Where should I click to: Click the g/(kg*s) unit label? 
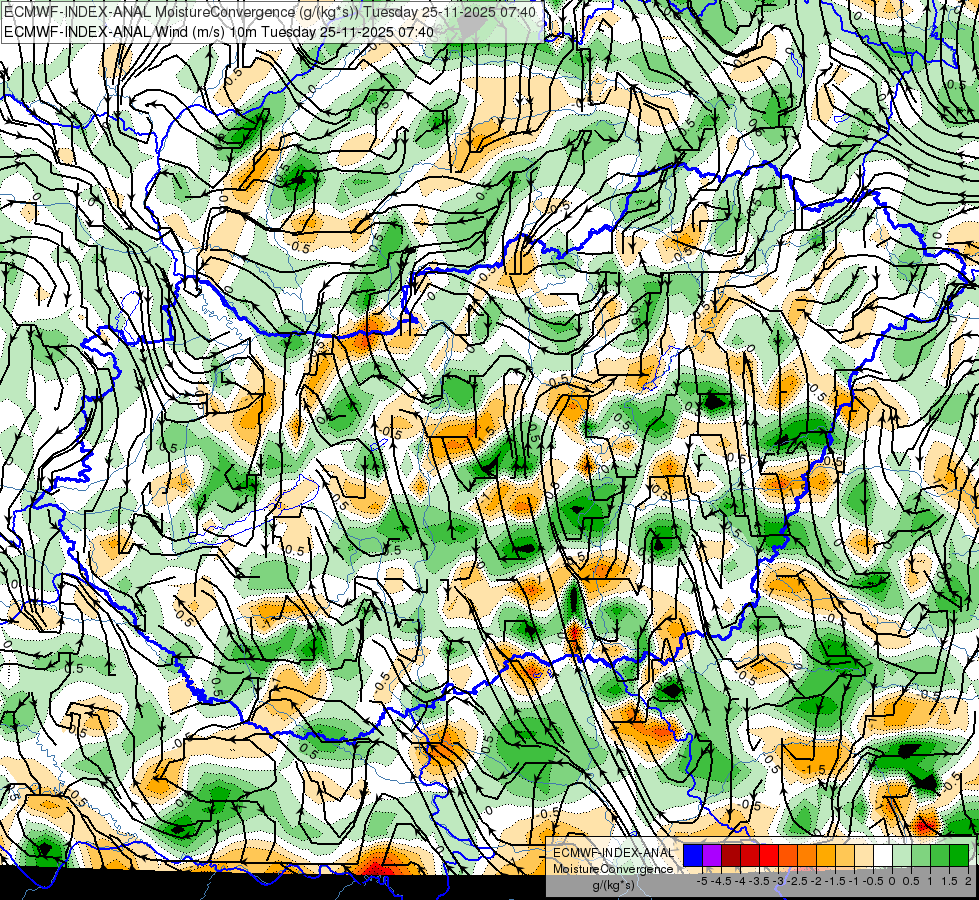[613, 885]
